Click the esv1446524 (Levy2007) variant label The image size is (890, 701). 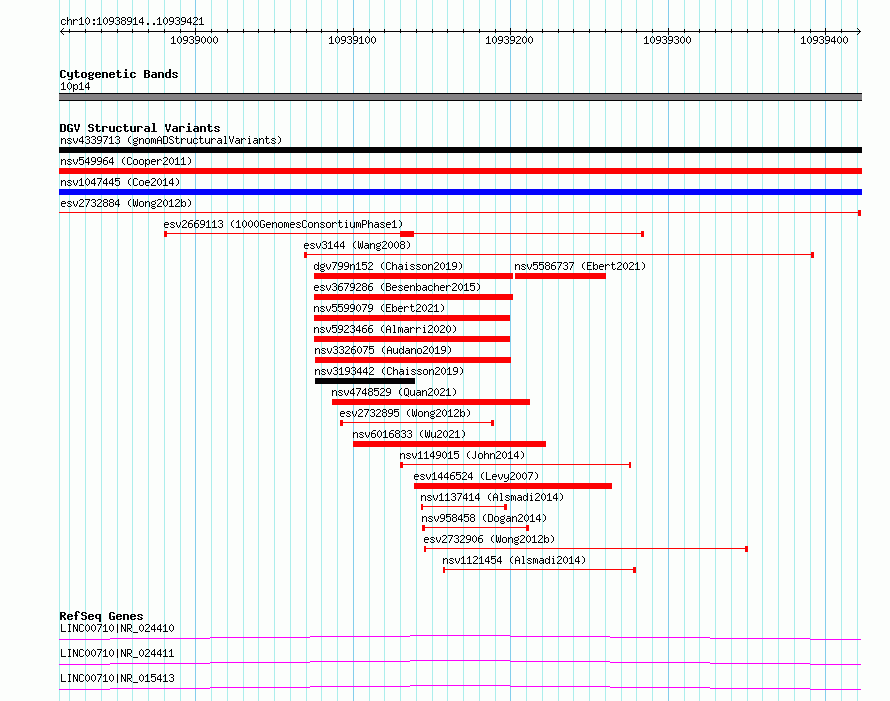point(476,476)
